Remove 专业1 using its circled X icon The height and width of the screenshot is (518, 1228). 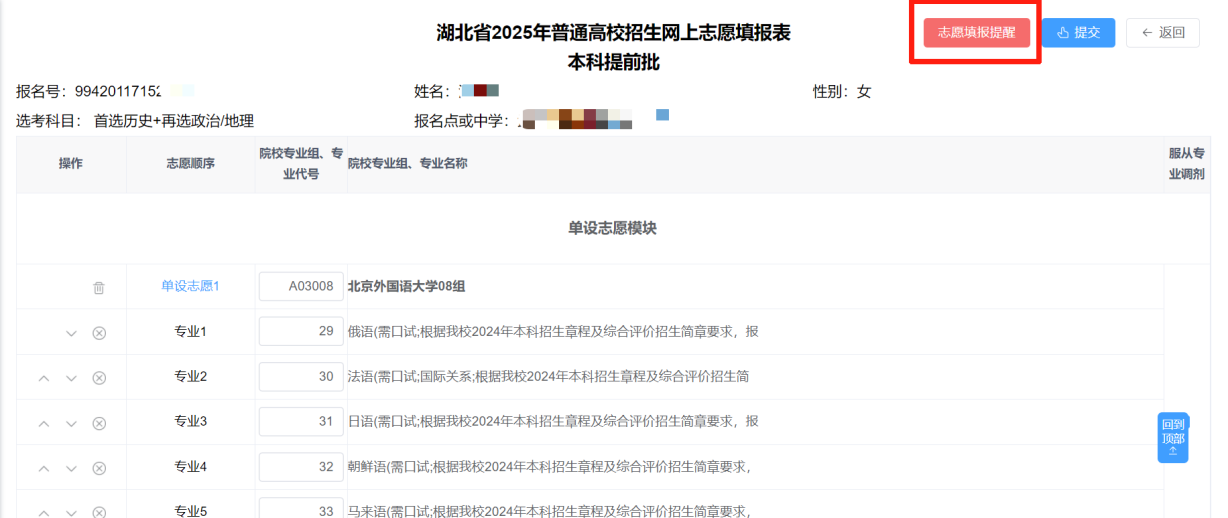tap(99, 333)
